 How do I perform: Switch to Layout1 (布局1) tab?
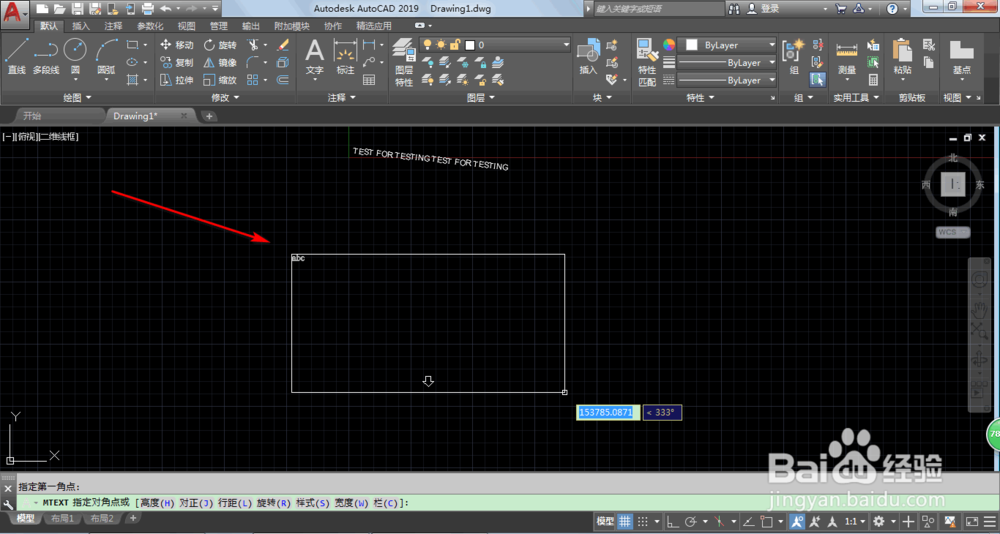tap(62, 519)
